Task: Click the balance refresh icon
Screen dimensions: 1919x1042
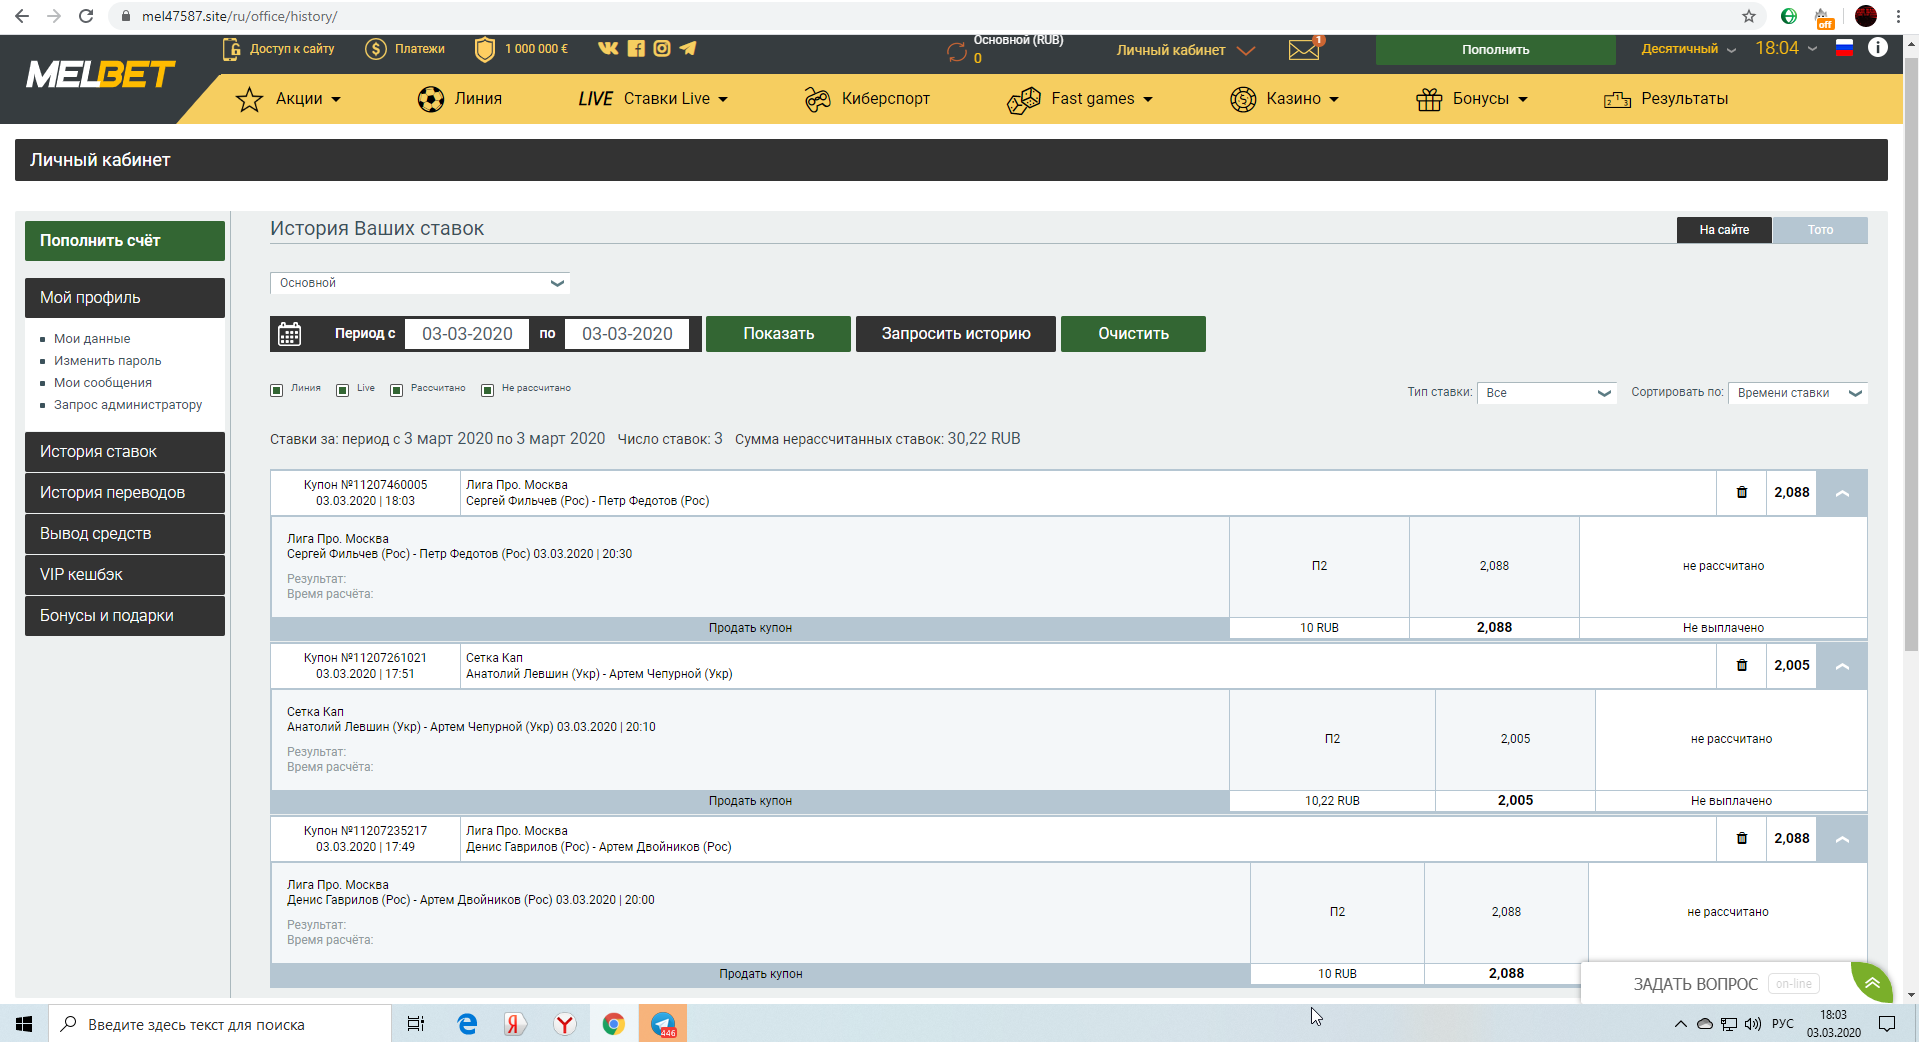Action: pyautogui.click(x=957, y=52)
